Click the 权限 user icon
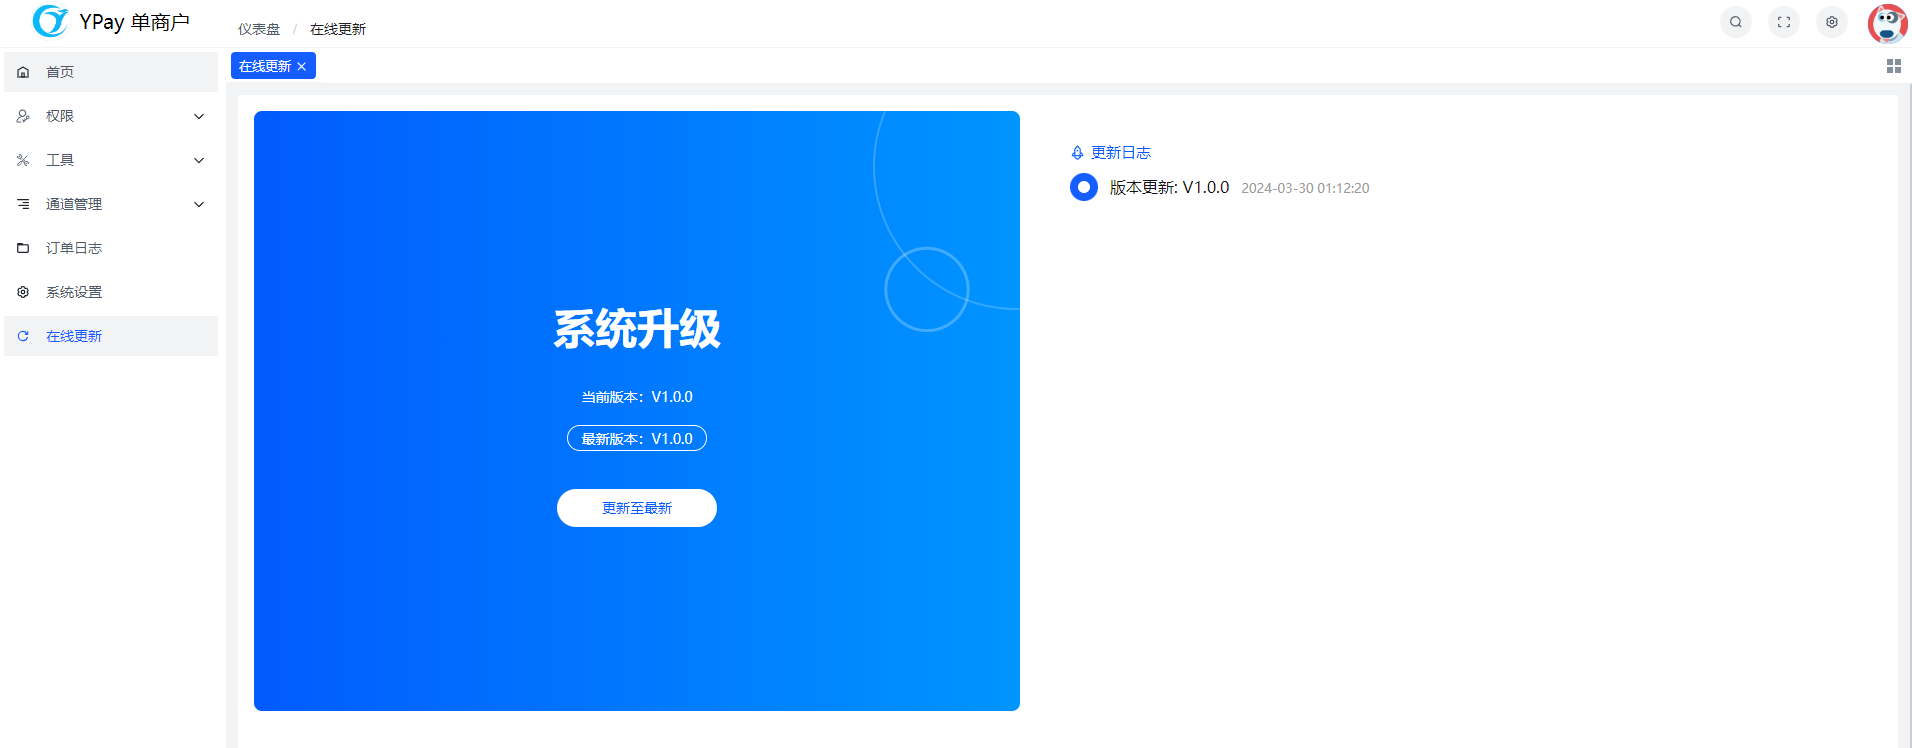 tap(23, 116)
